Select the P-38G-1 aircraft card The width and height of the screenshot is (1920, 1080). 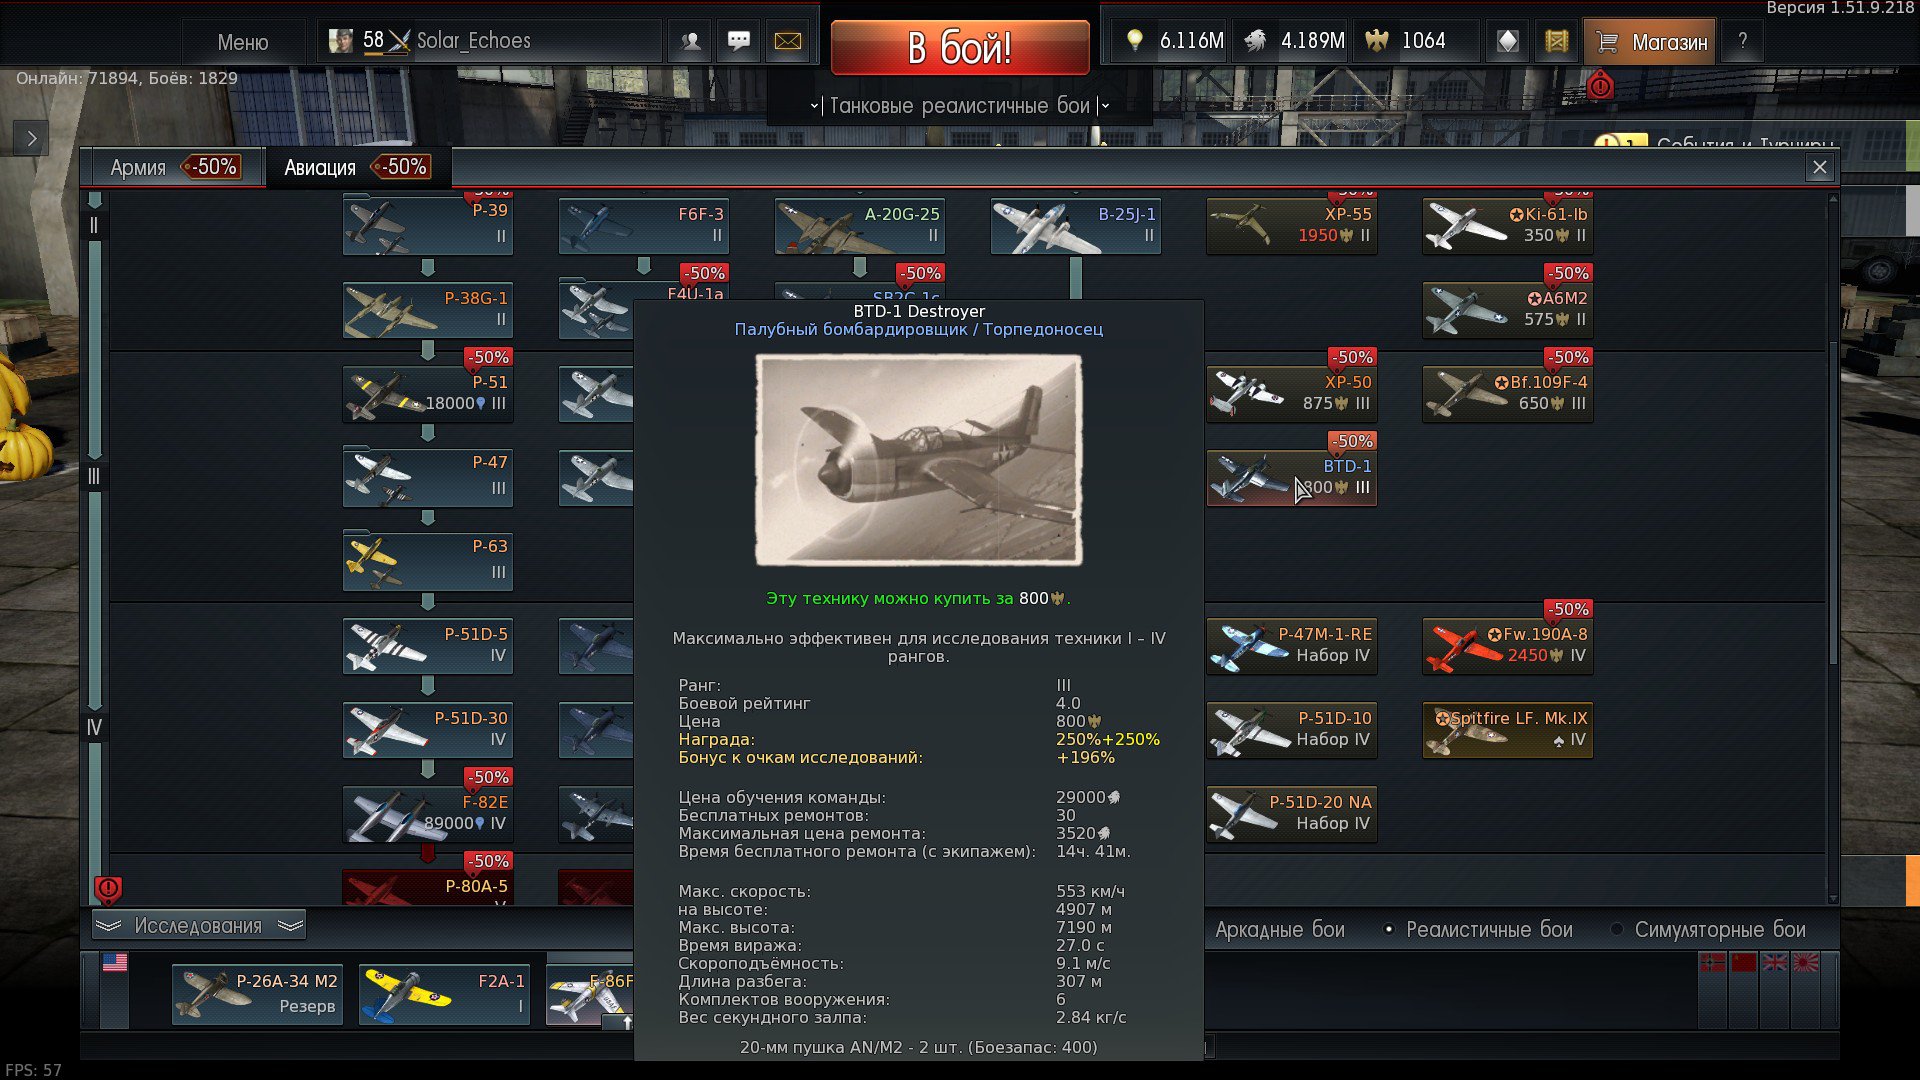click(428, 309)
